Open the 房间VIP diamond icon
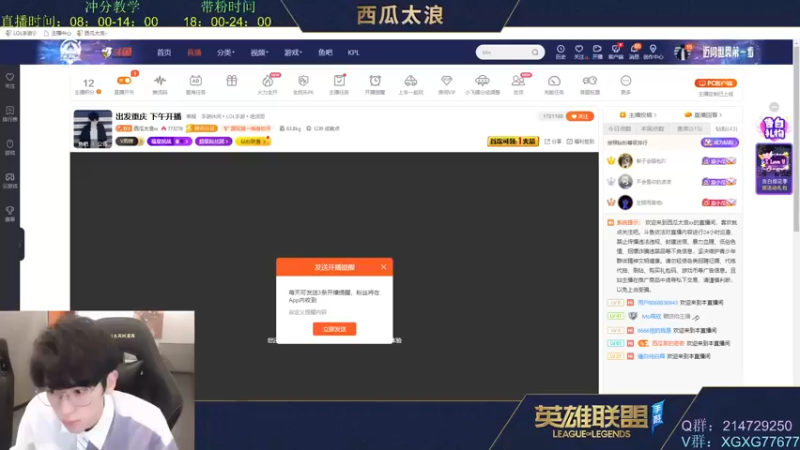 tap(446, 81)
